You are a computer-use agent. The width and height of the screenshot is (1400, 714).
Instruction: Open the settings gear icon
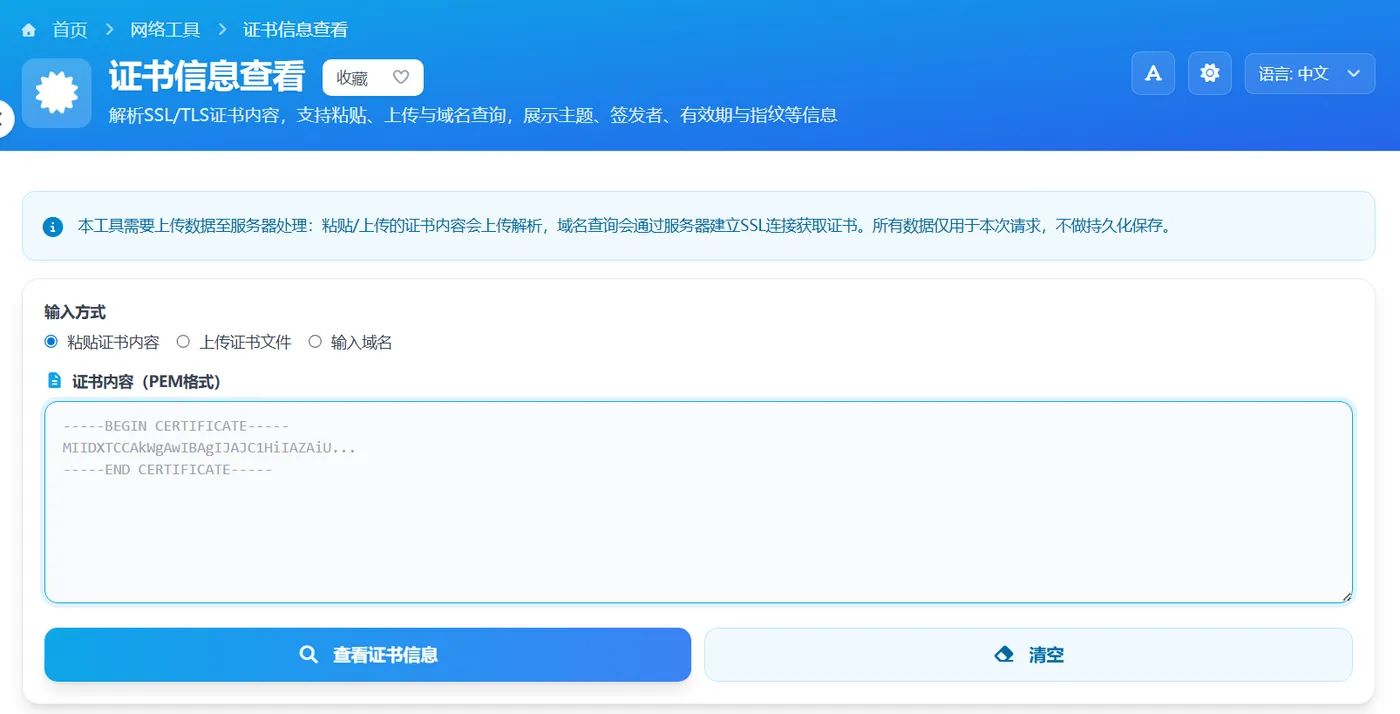tap(1209, 73)
